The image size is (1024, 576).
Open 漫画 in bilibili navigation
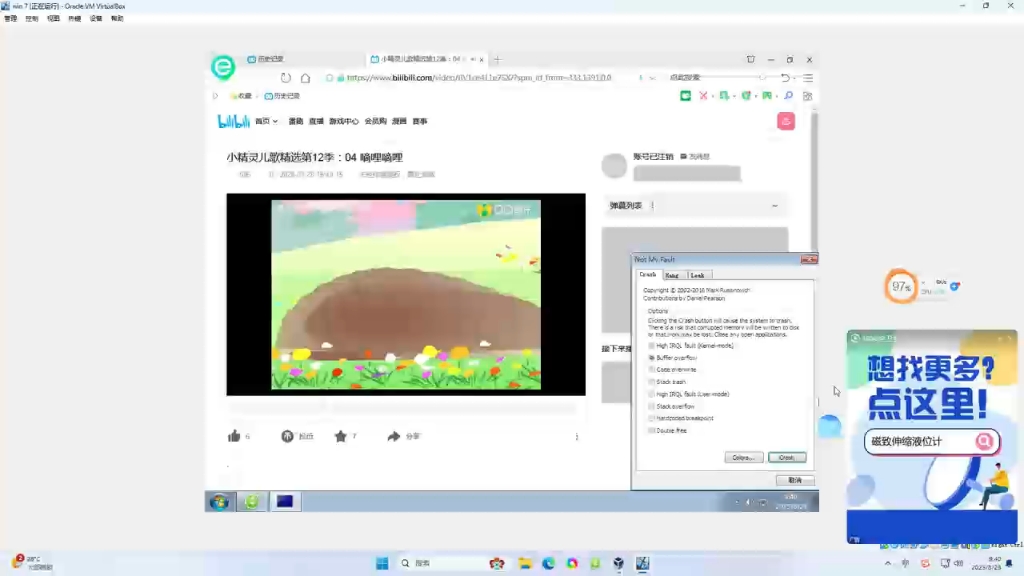click(x=399, y=121)
